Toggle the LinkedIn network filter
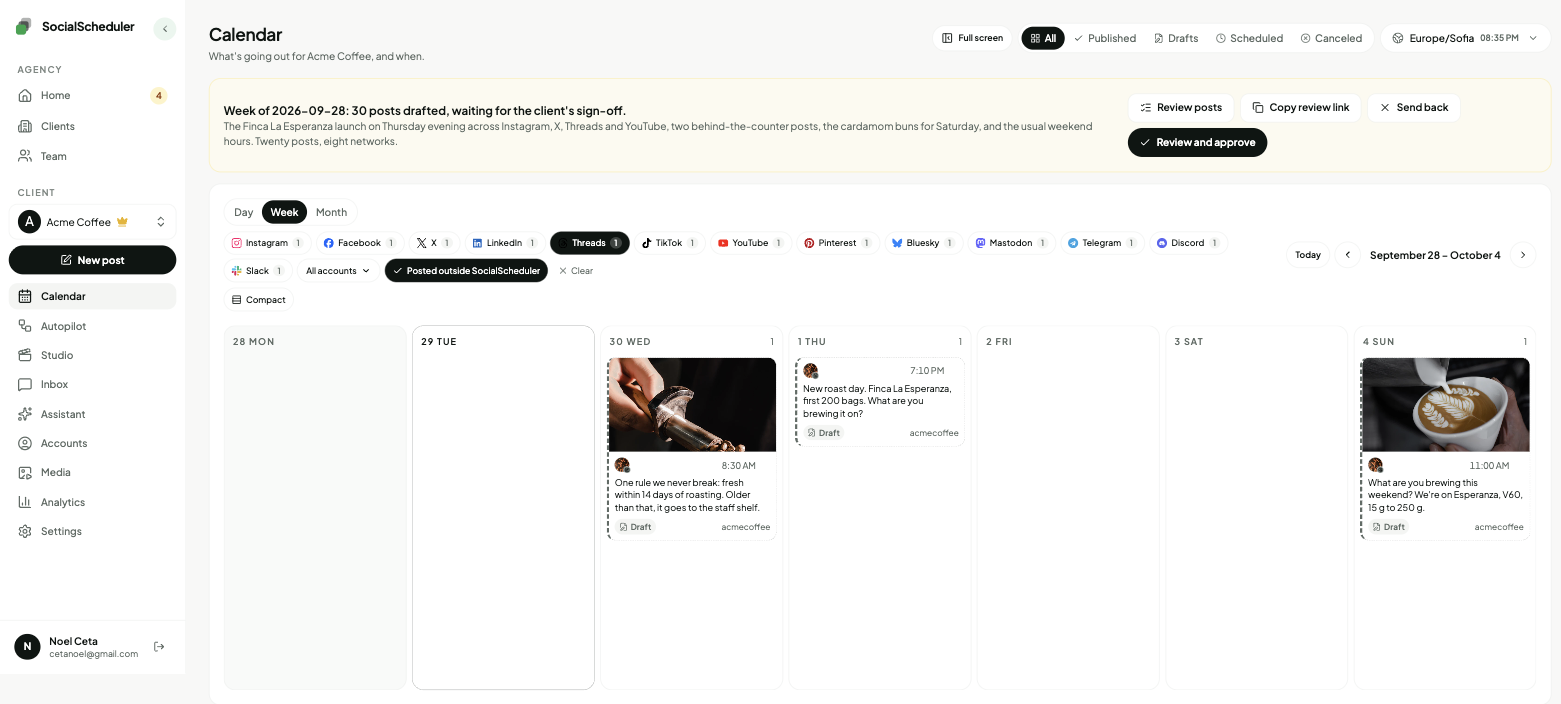1561x704 pixels. point(504,243)
